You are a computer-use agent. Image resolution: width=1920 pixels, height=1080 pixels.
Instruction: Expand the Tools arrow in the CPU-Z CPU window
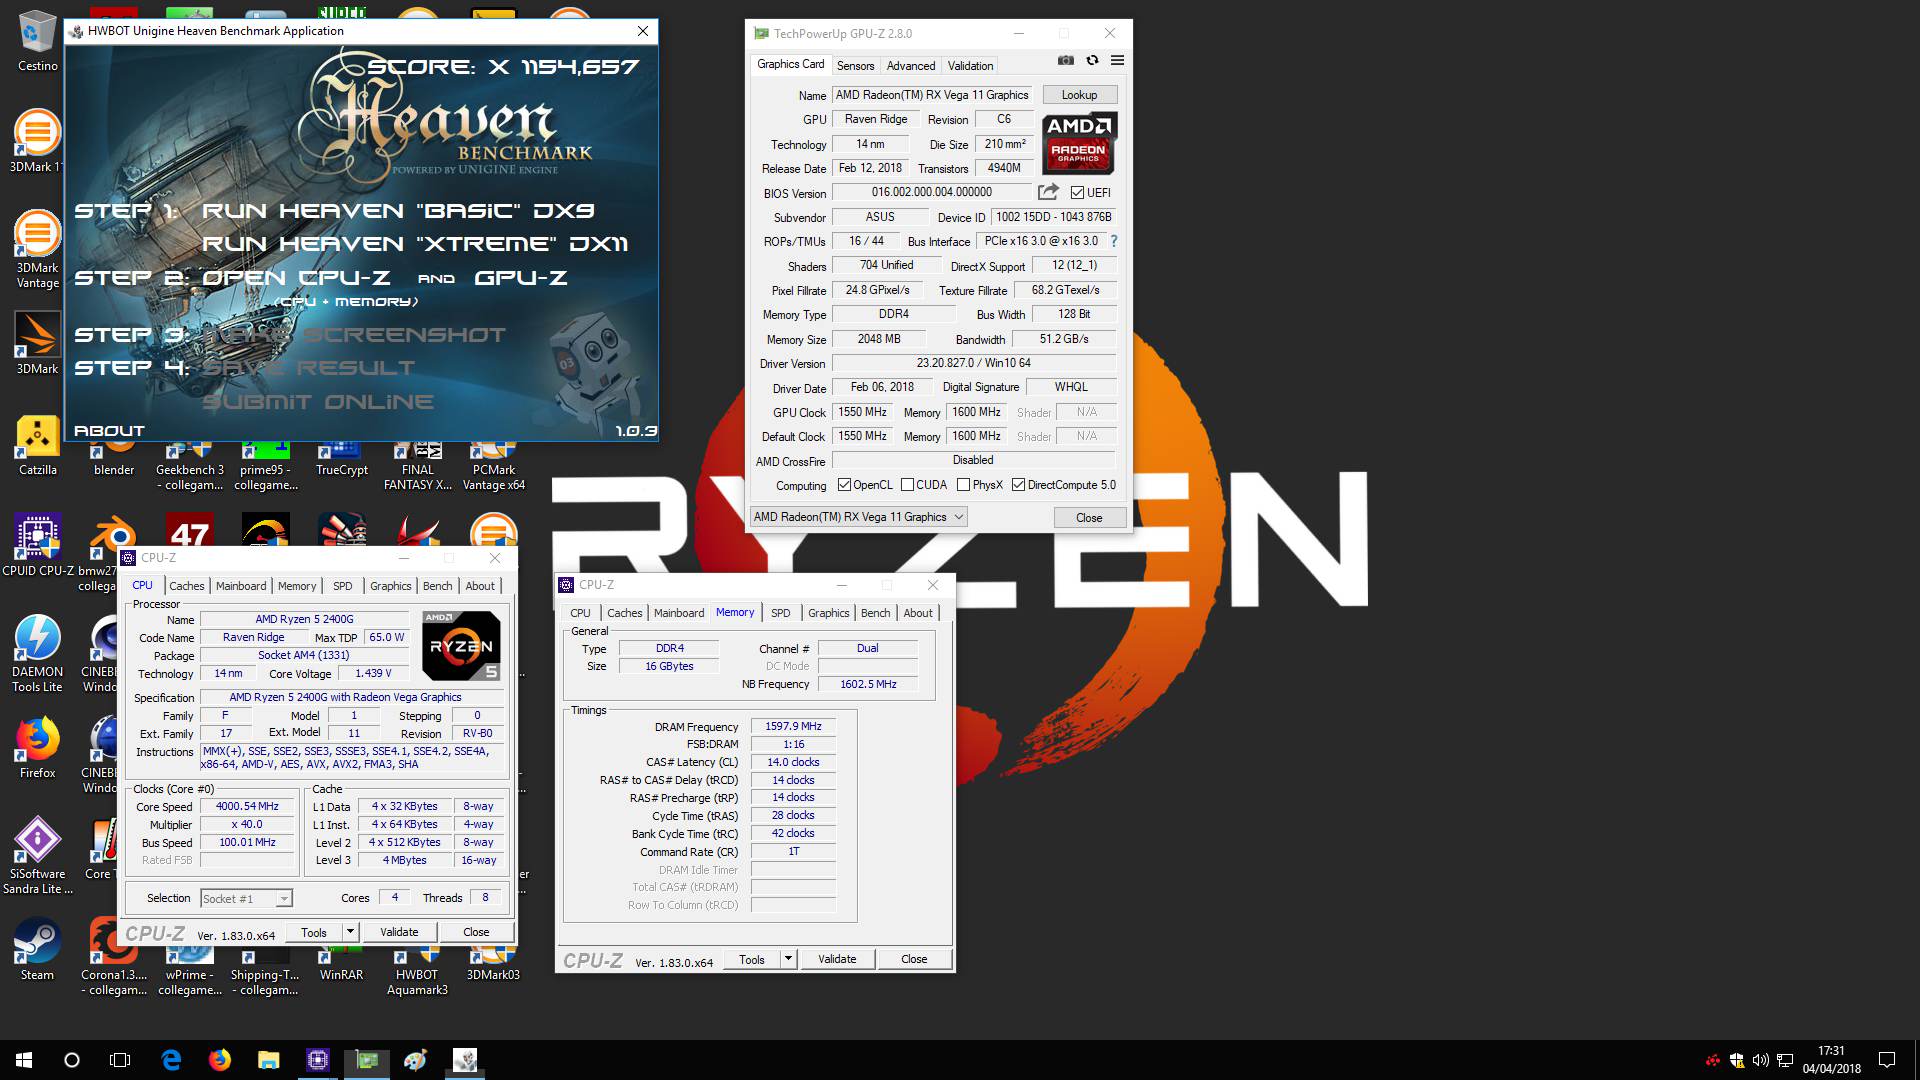(350, 932)
